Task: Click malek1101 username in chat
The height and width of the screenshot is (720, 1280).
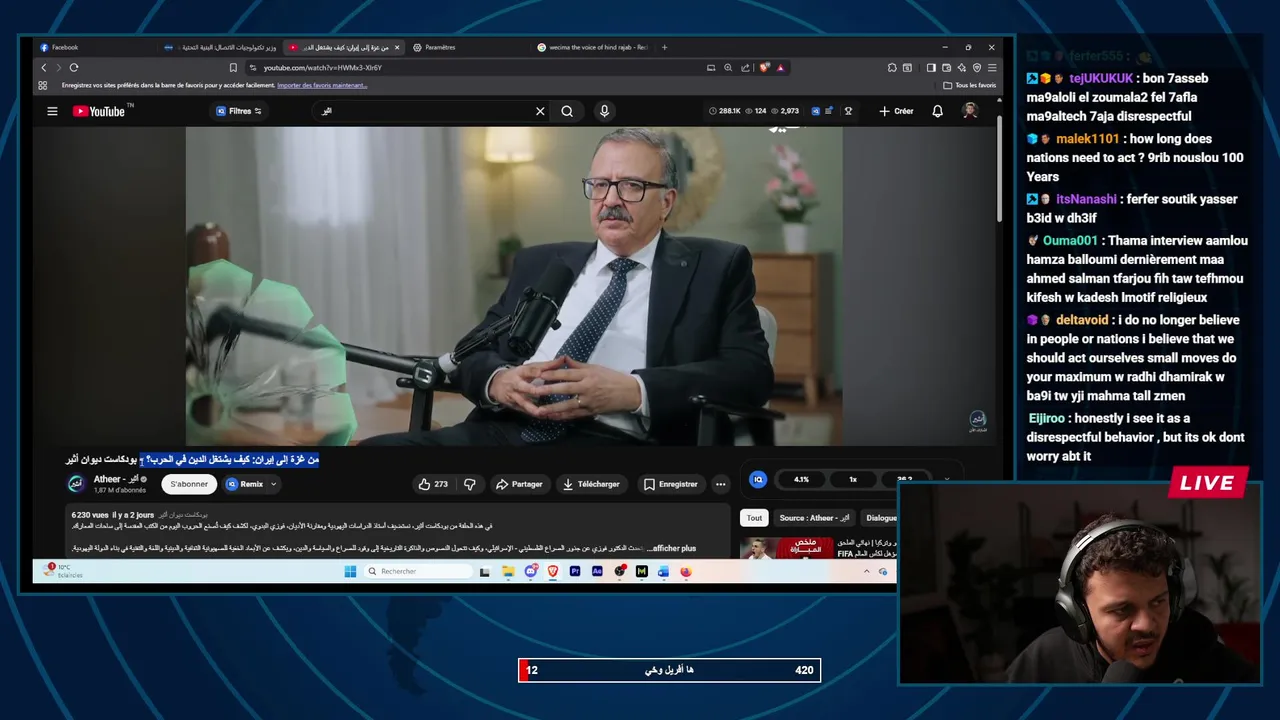Action: (x=1087, y=139)
